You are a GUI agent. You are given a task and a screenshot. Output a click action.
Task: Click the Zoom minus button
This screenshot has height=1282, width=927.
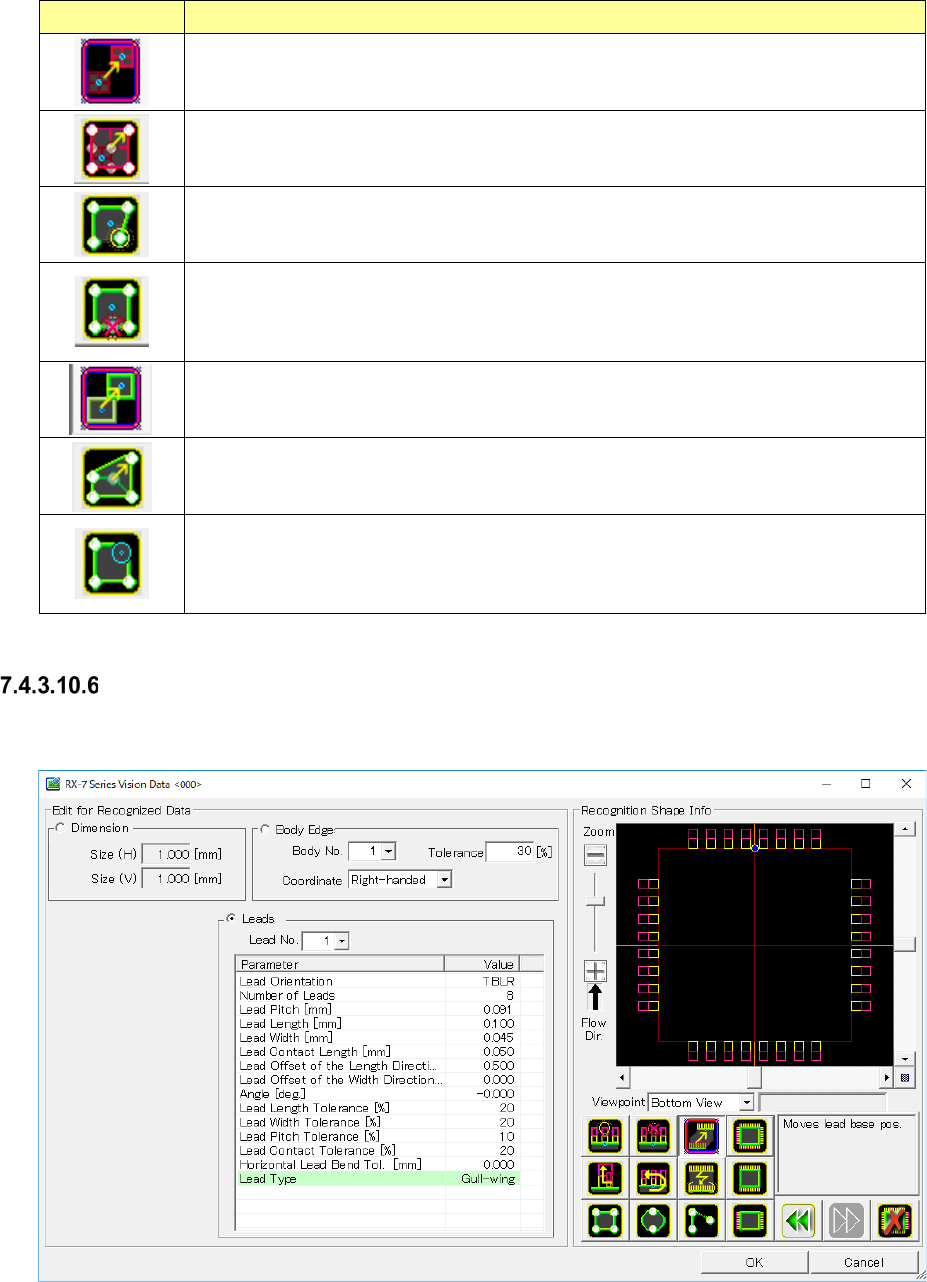(595, 855)
